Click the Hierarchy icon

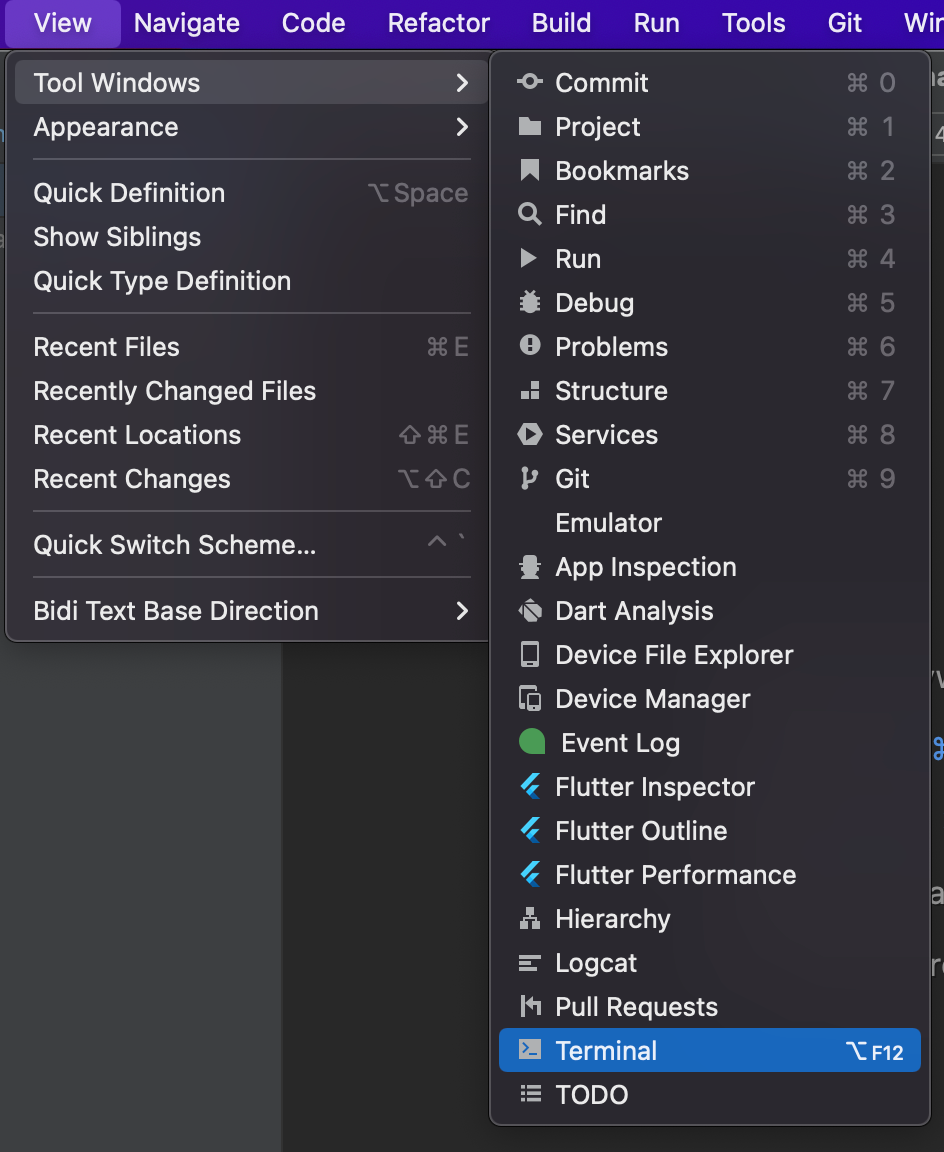[529, 919]
